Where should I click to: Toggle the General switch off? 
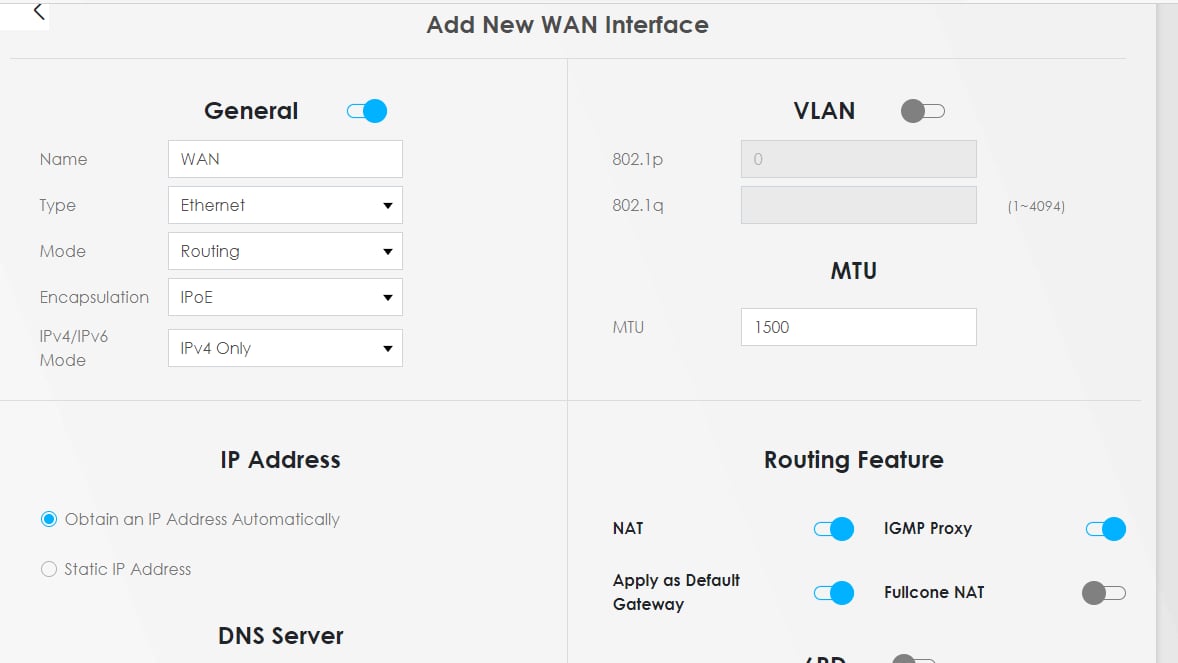click(367, 111)
